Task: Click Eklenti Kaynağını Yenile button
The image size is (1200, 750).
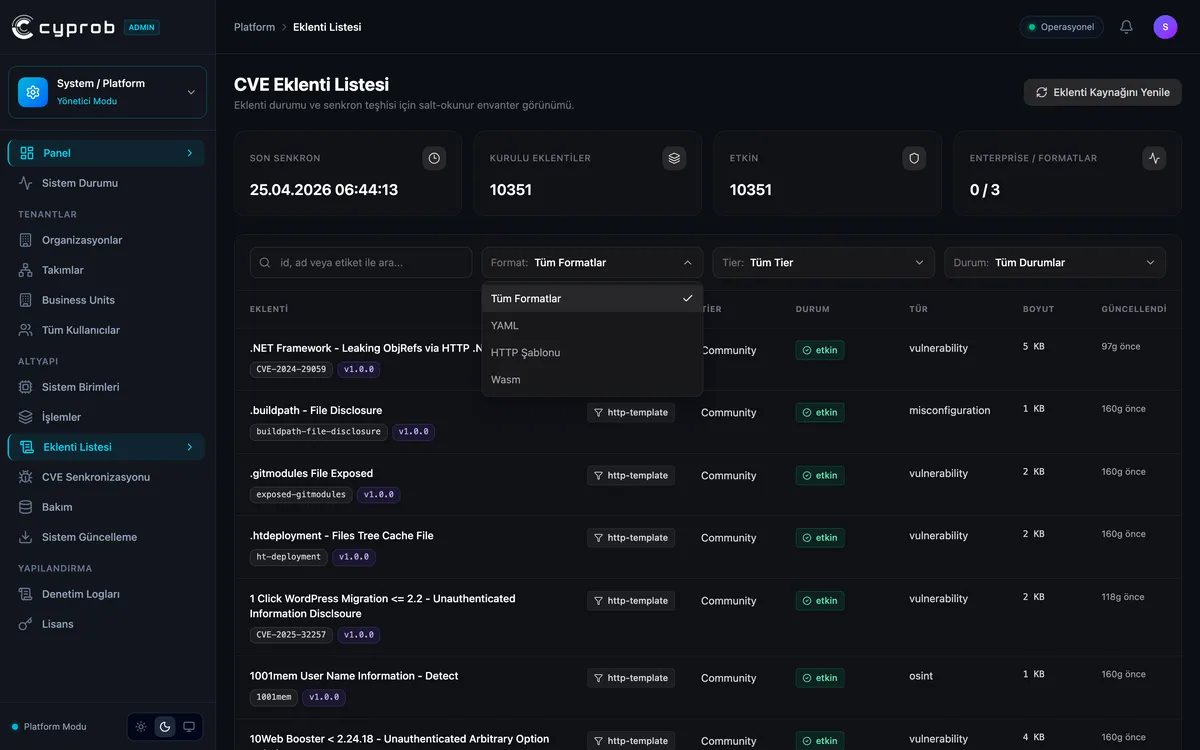Action: 1103,92
